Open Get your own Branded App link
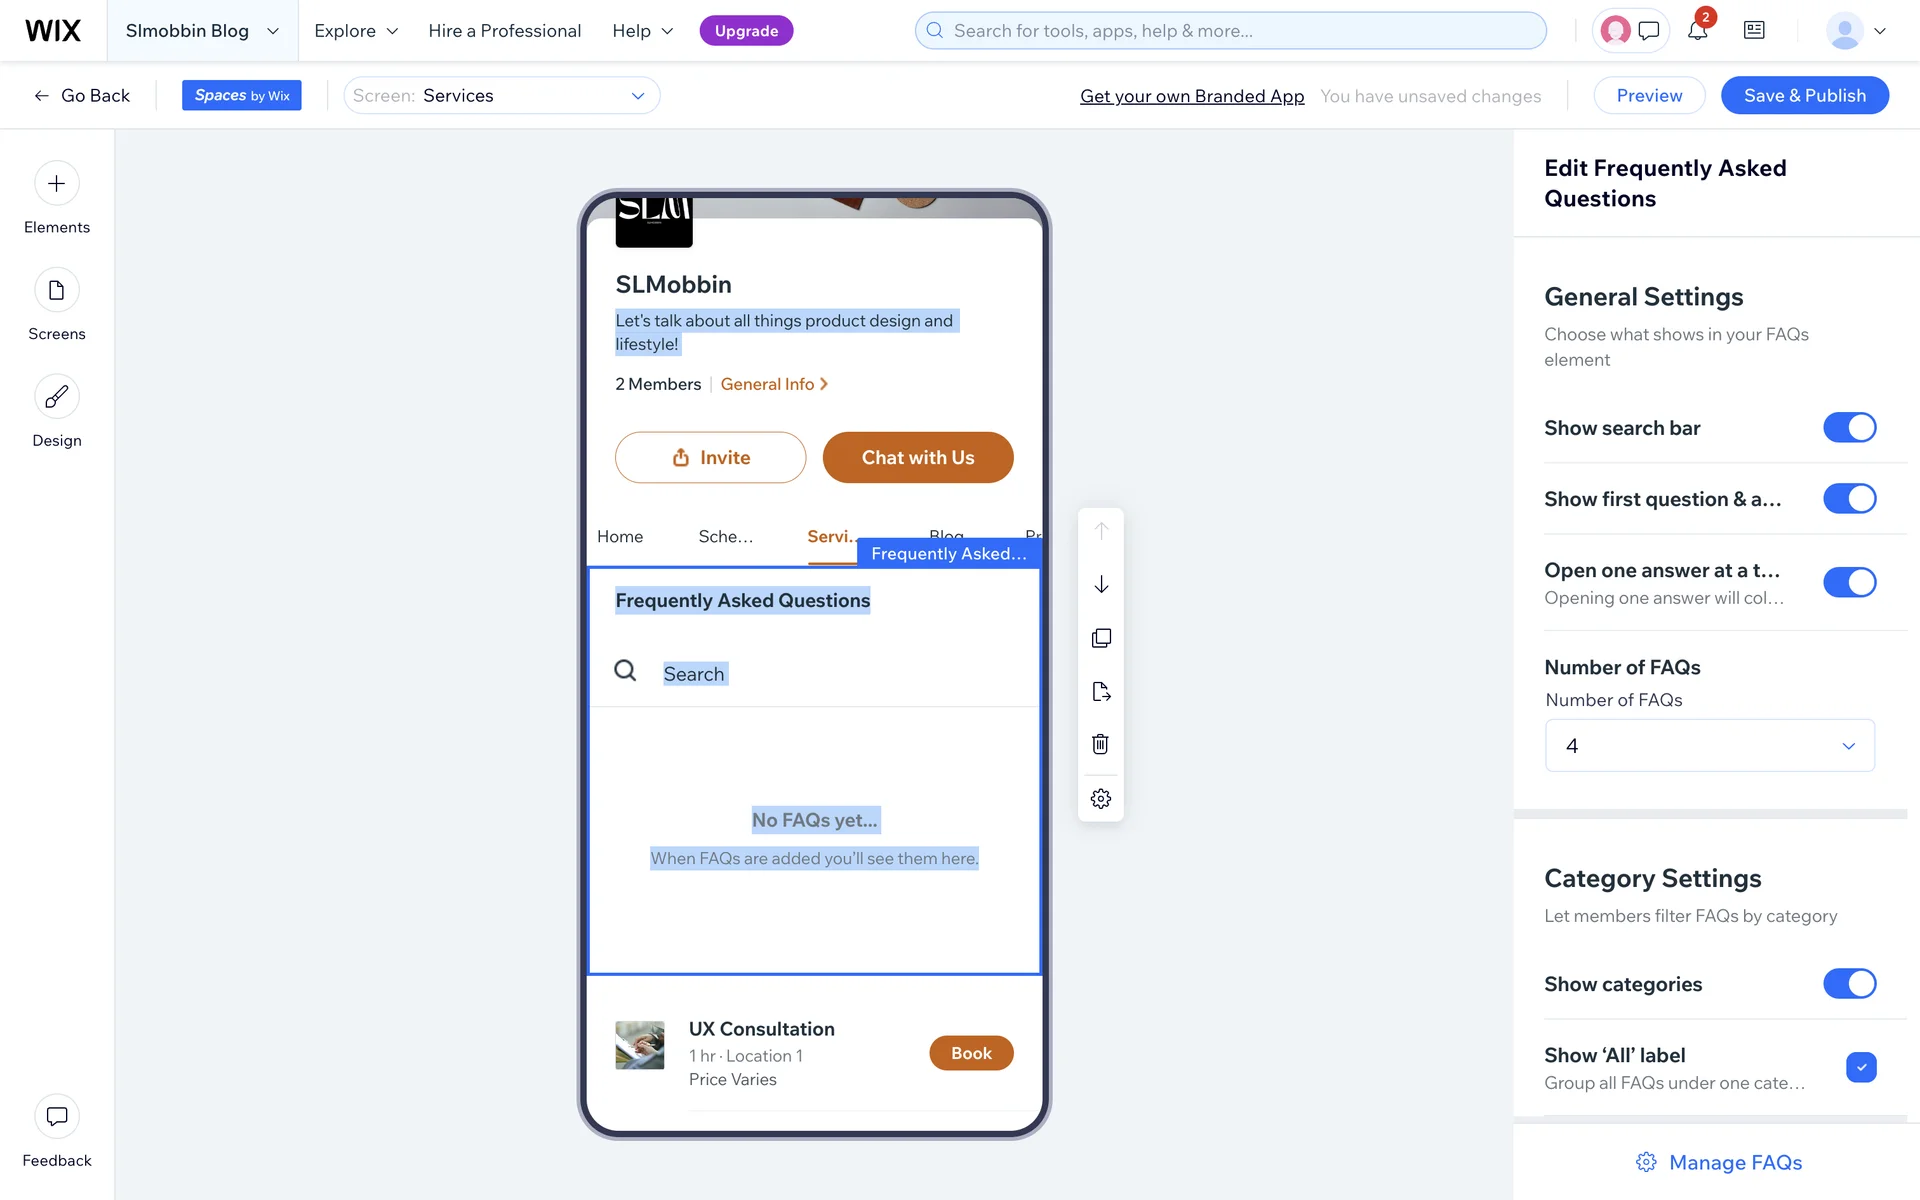 [x=1192, y=96]
